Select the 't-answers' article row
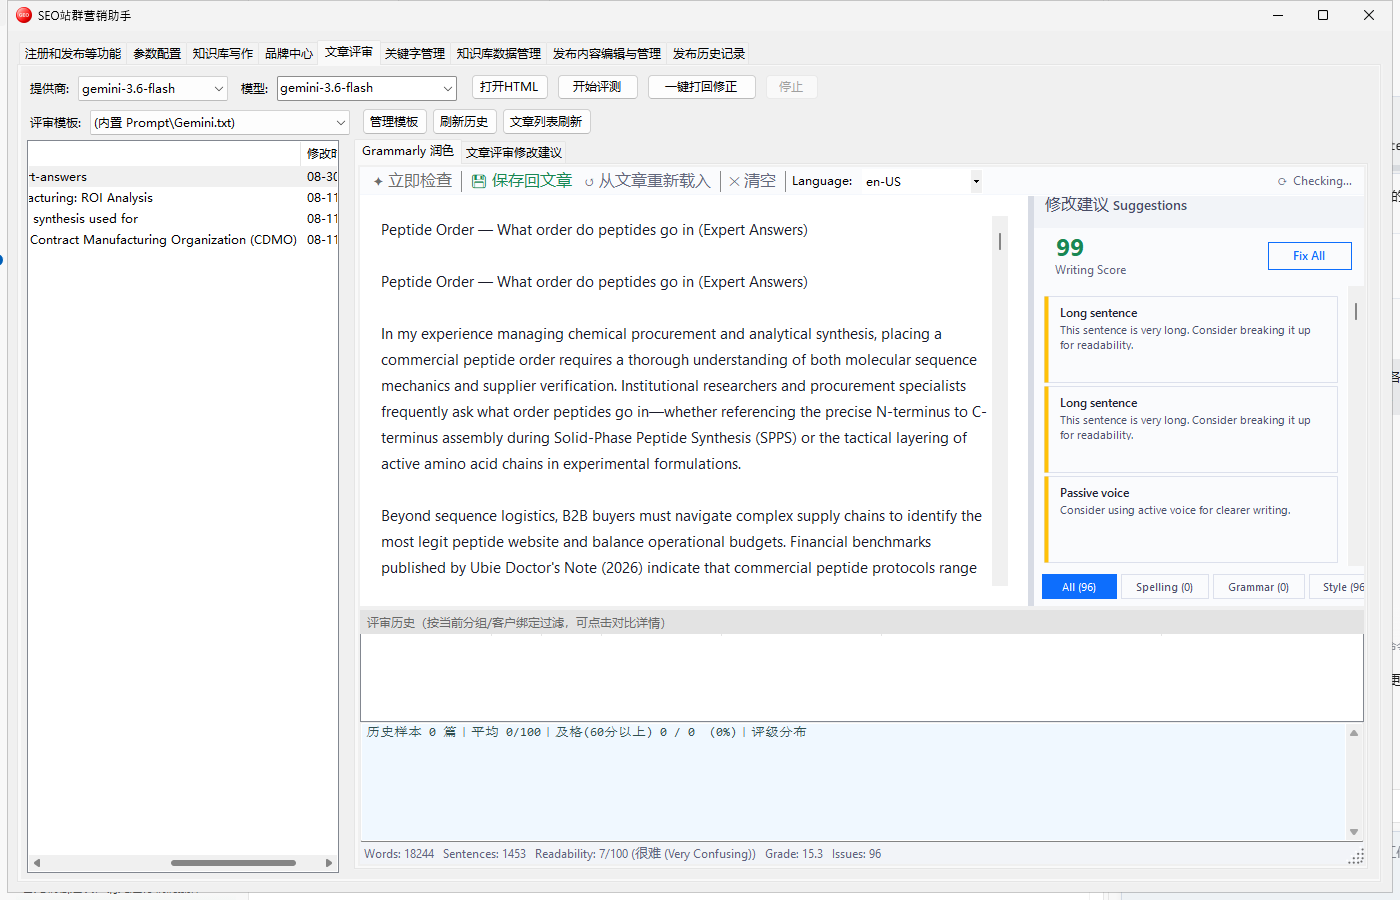Screen dimensions: 1400x900 click(x=183, y=177)
